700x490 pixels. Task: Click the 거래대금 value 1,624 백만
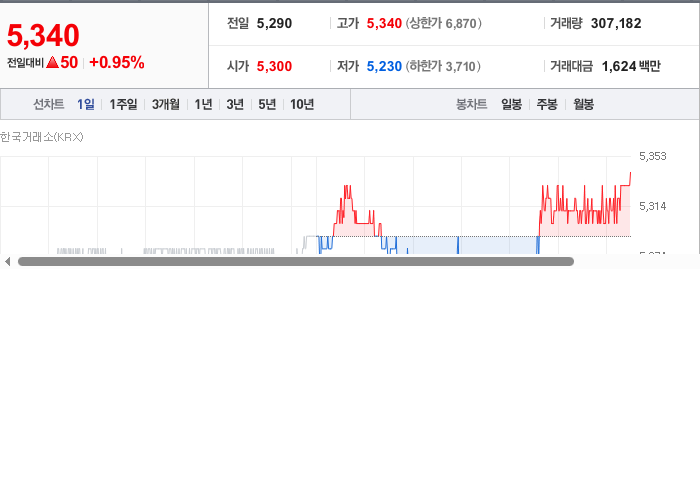631,66
